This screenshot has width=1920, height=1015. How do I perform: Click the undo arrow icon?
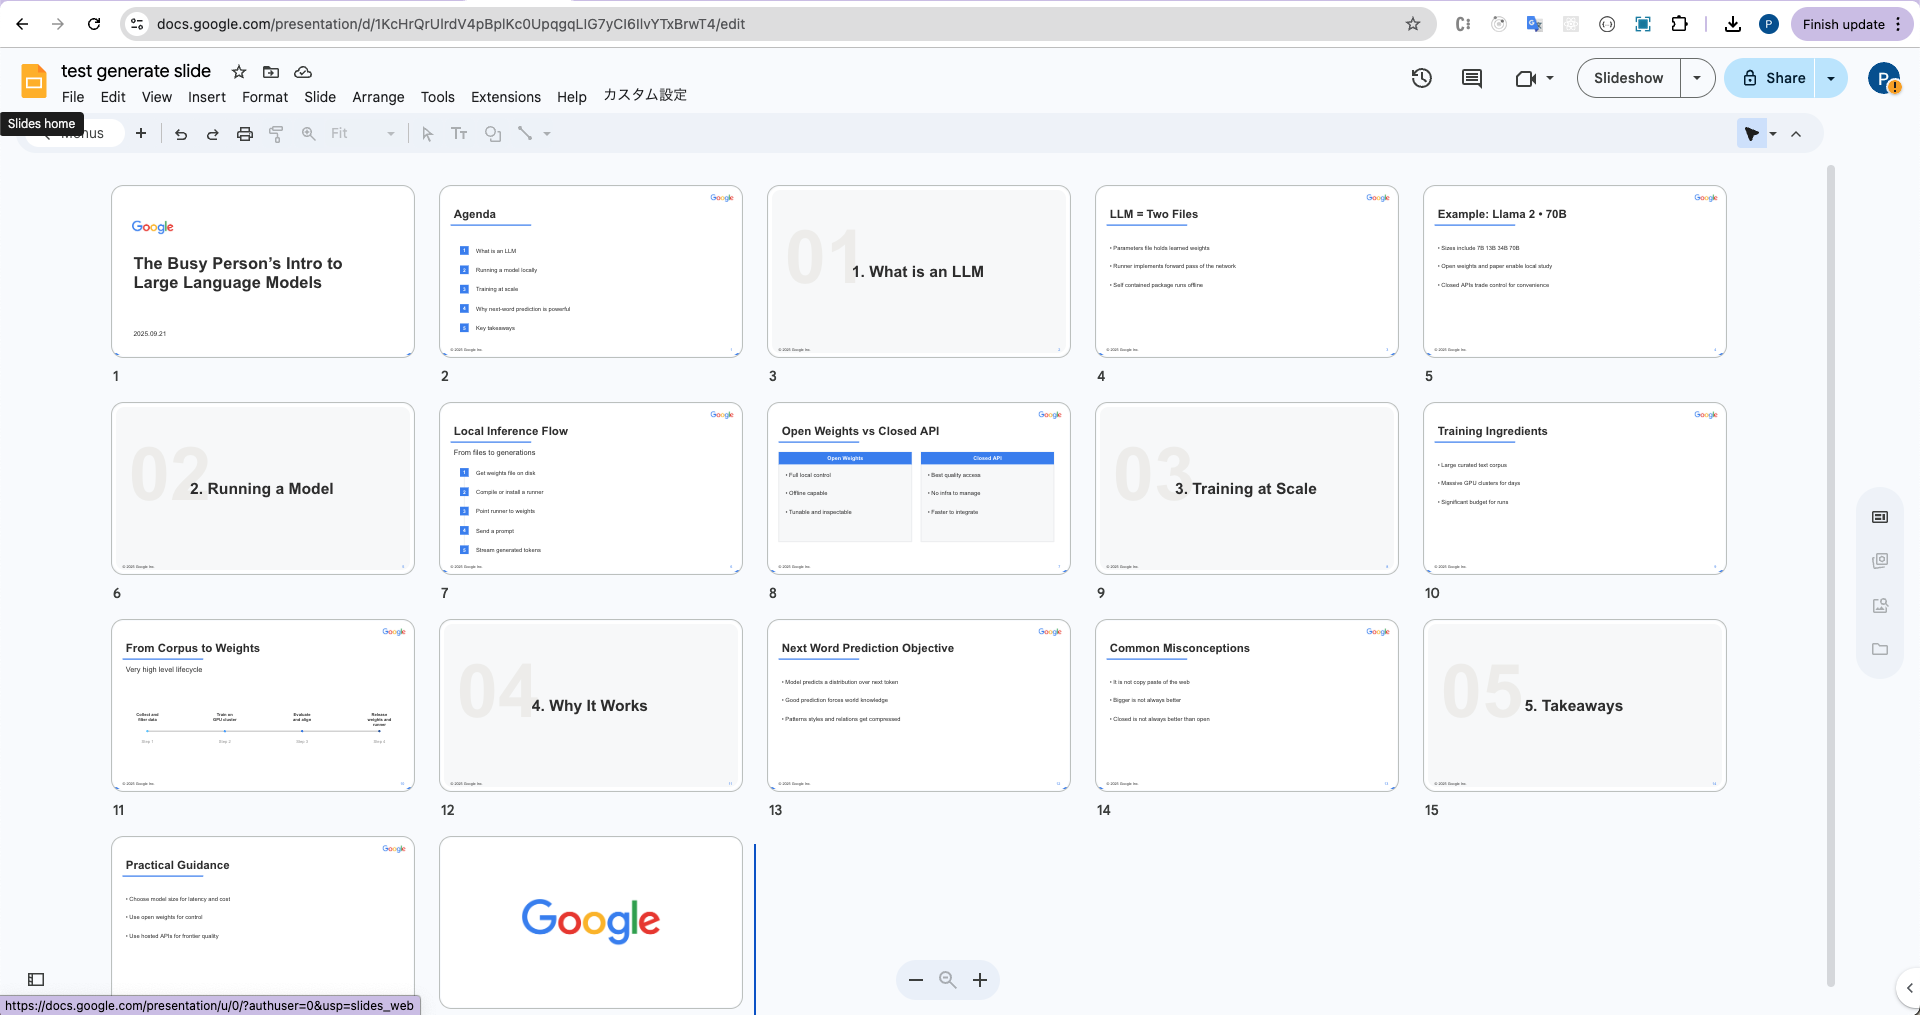click(x=181, y=134)
